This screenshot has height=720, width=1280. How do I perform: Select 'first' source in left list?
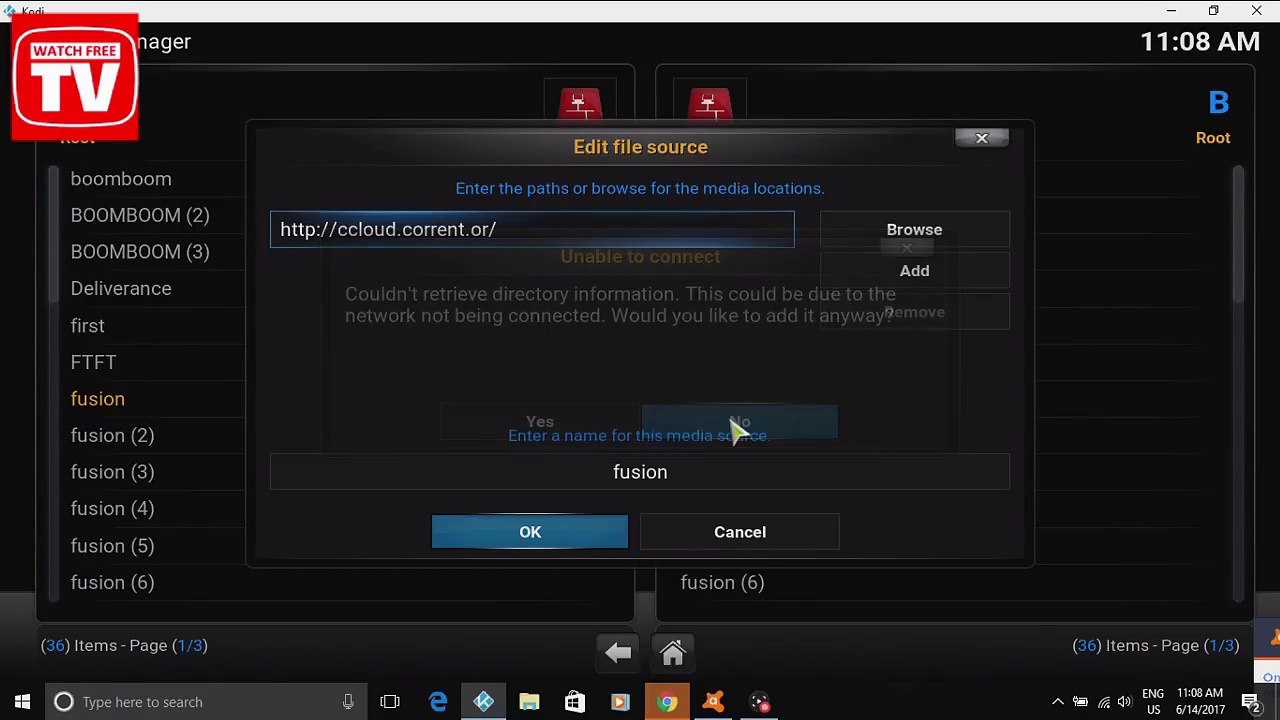tap(88, 325)
